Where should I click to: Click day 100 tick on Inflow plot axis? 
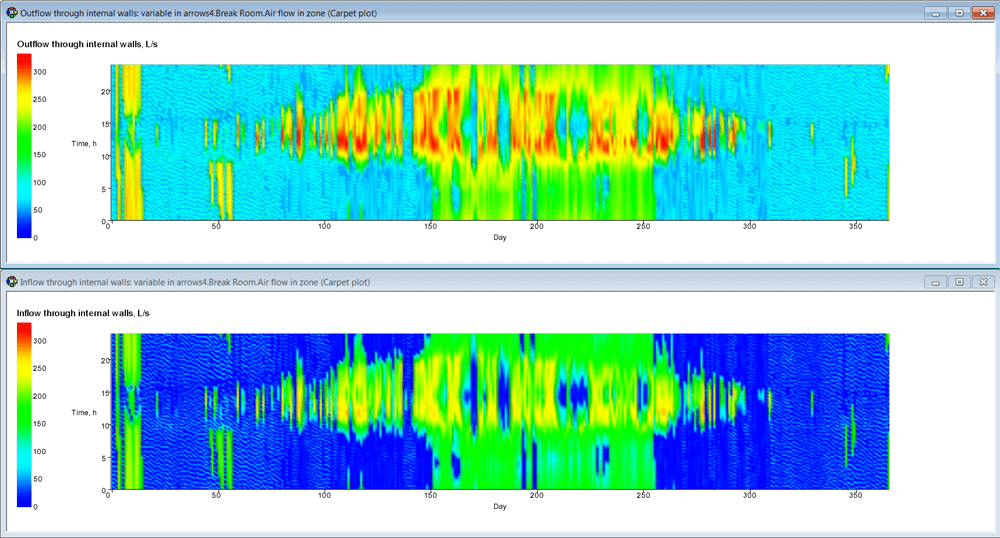324,496
